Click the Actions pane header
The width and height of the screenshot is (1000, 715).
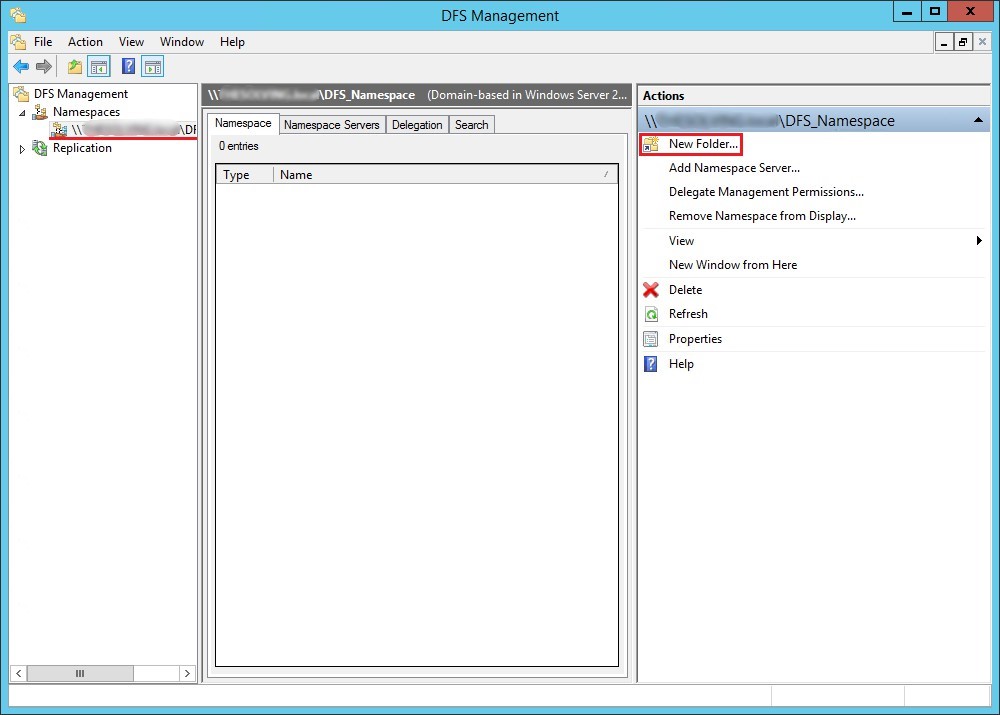[814, 96]
